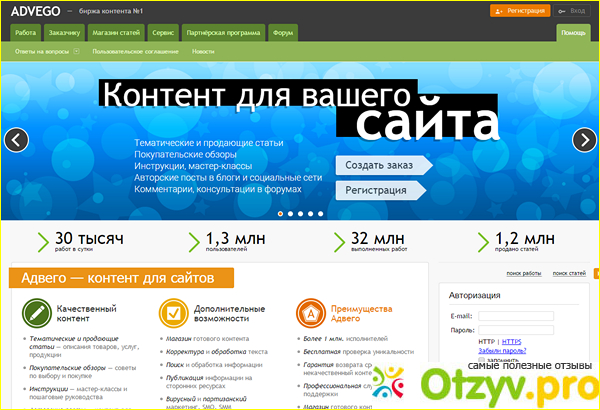Open the 'Забыли пароль?' link
600x410 pixels.
pyautogui.click(x=501, y=351)
